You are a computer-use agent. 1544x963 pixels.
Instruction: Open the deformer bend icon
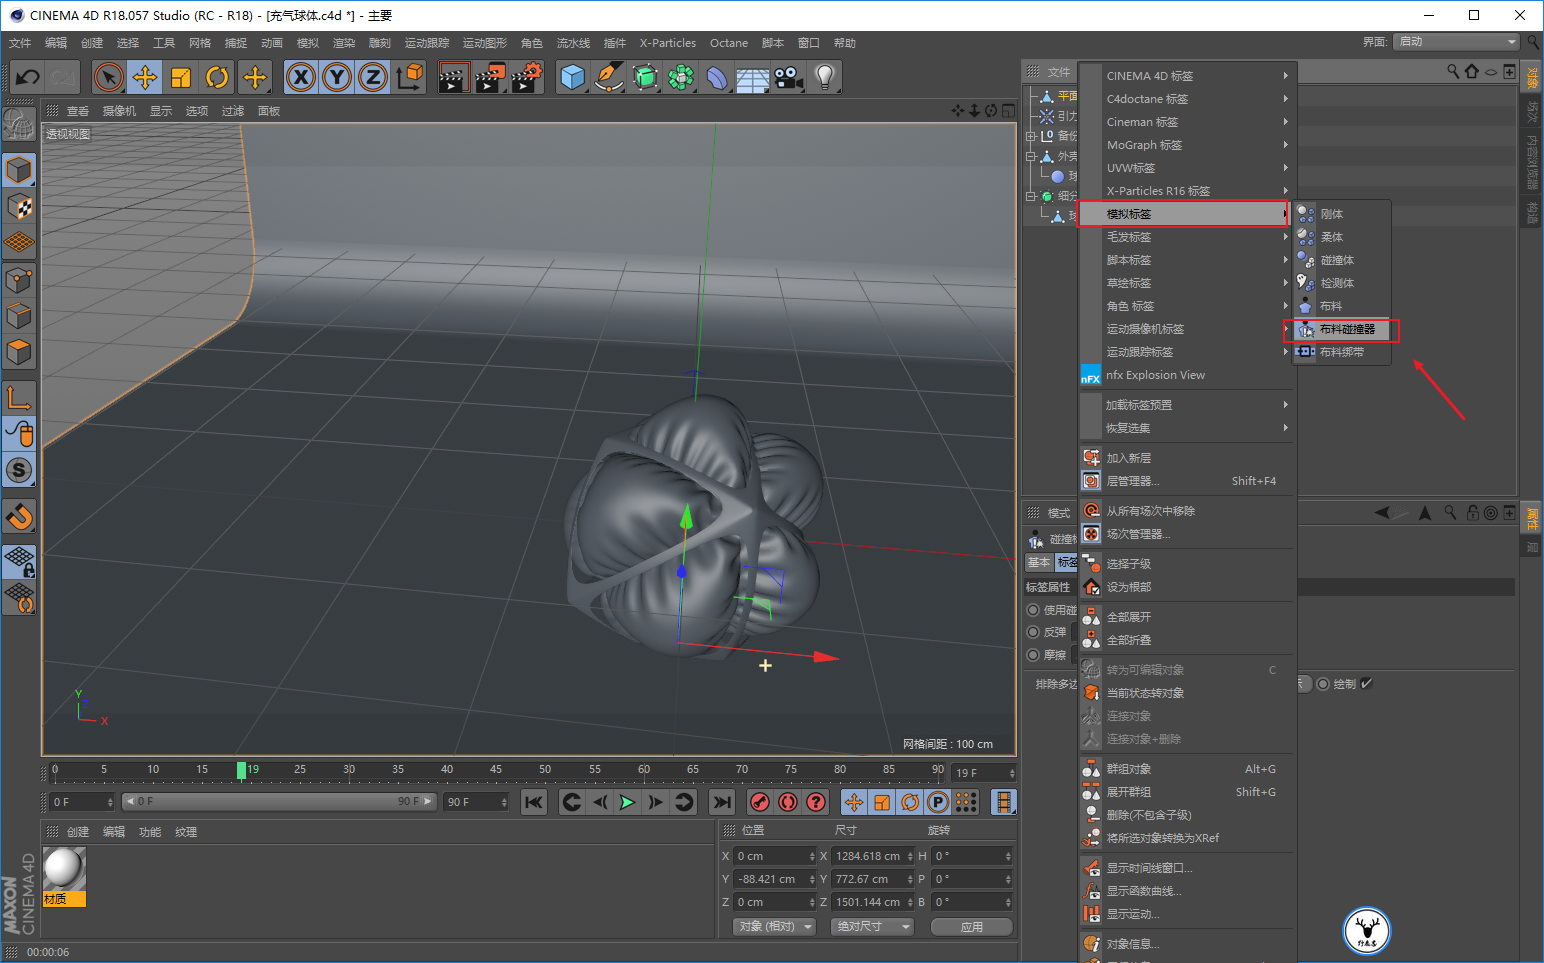pos(717,77)
